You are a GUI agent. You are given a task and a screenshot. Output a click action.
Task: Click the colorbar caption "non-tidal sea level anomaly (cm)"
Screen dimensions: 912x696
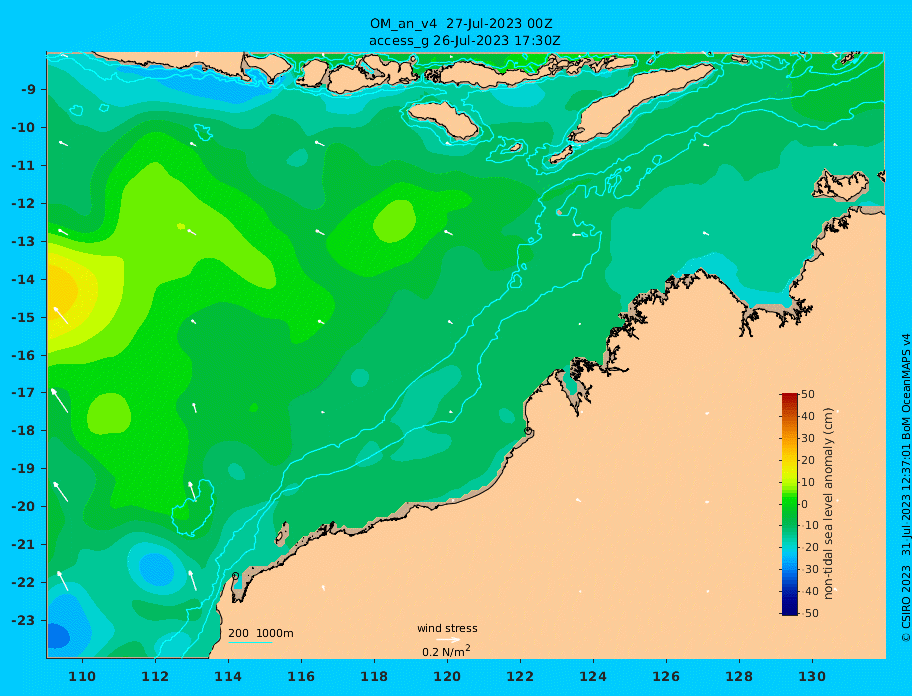828,504
